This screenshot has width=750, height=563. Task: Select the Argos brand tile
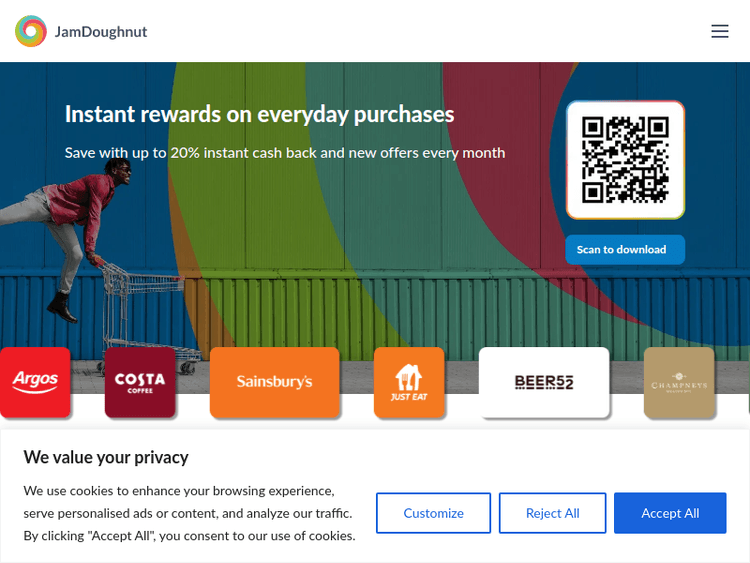point(35,381)
